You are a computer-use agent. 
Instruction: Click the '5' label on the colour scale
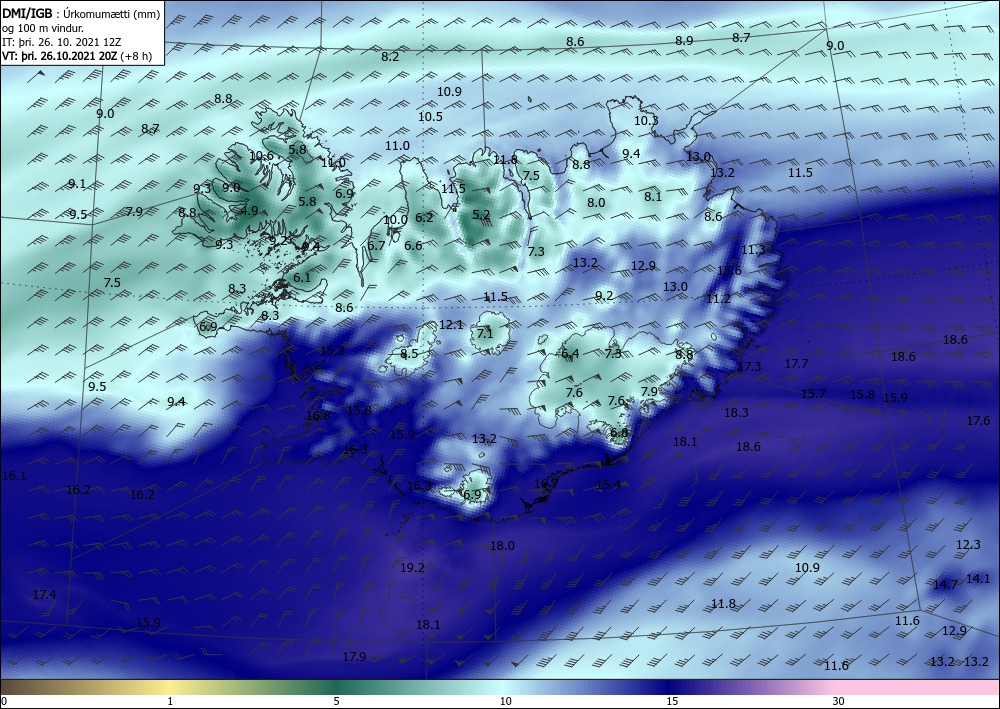point(336,702)
